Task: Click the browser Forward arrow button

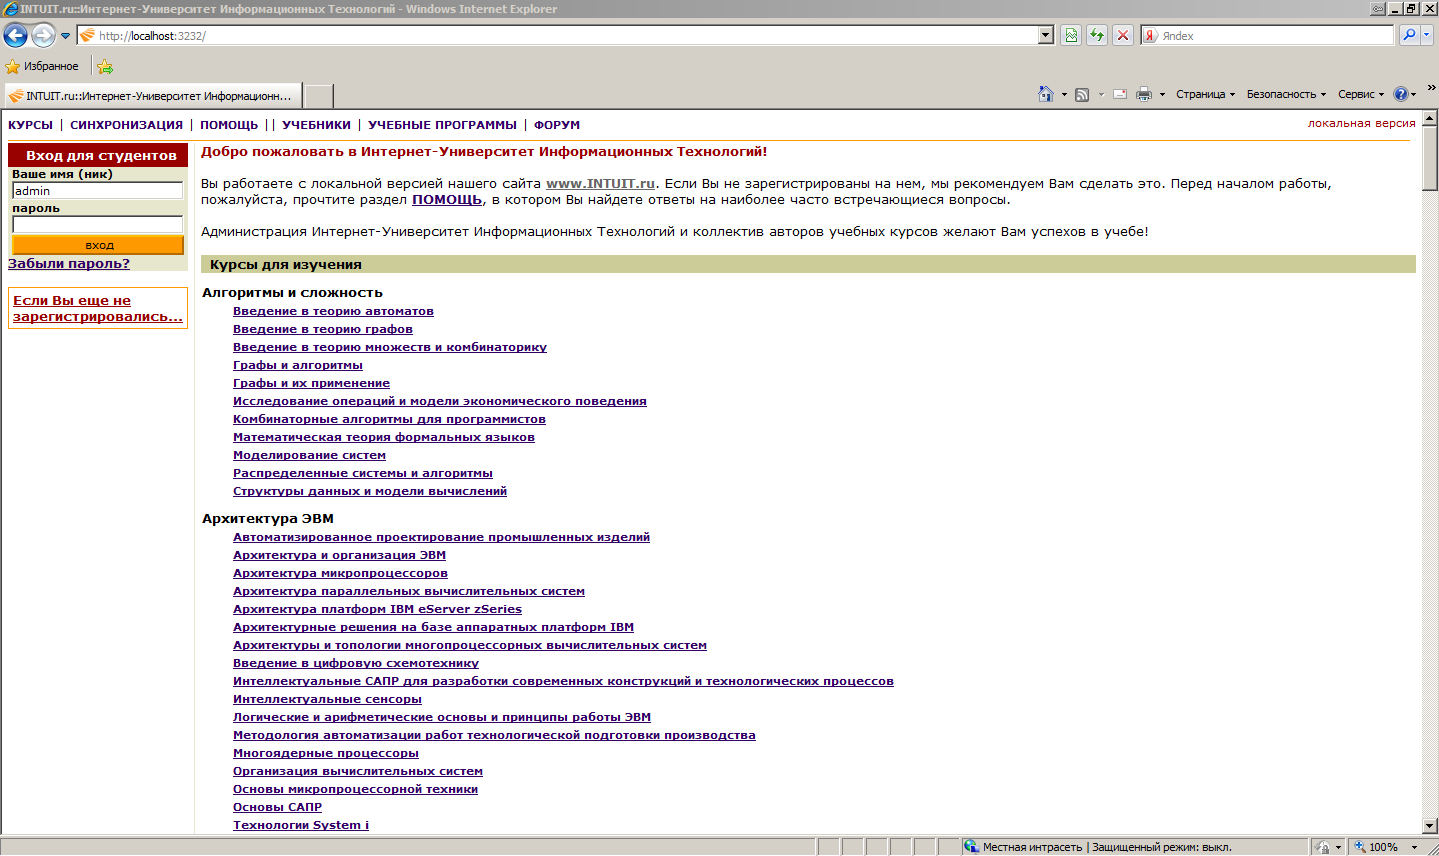Action: tap(43, 36)
